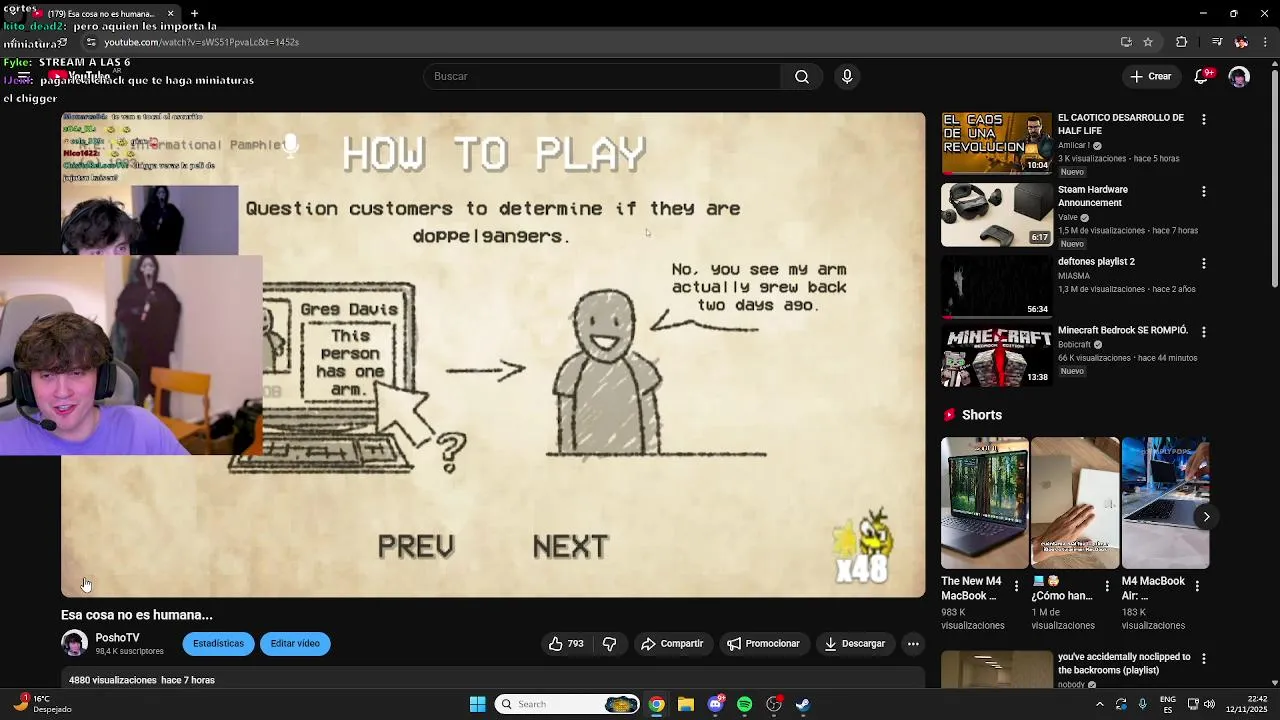Open options menu for deftones playlist 2
1280x720 pixels.
1204,263
